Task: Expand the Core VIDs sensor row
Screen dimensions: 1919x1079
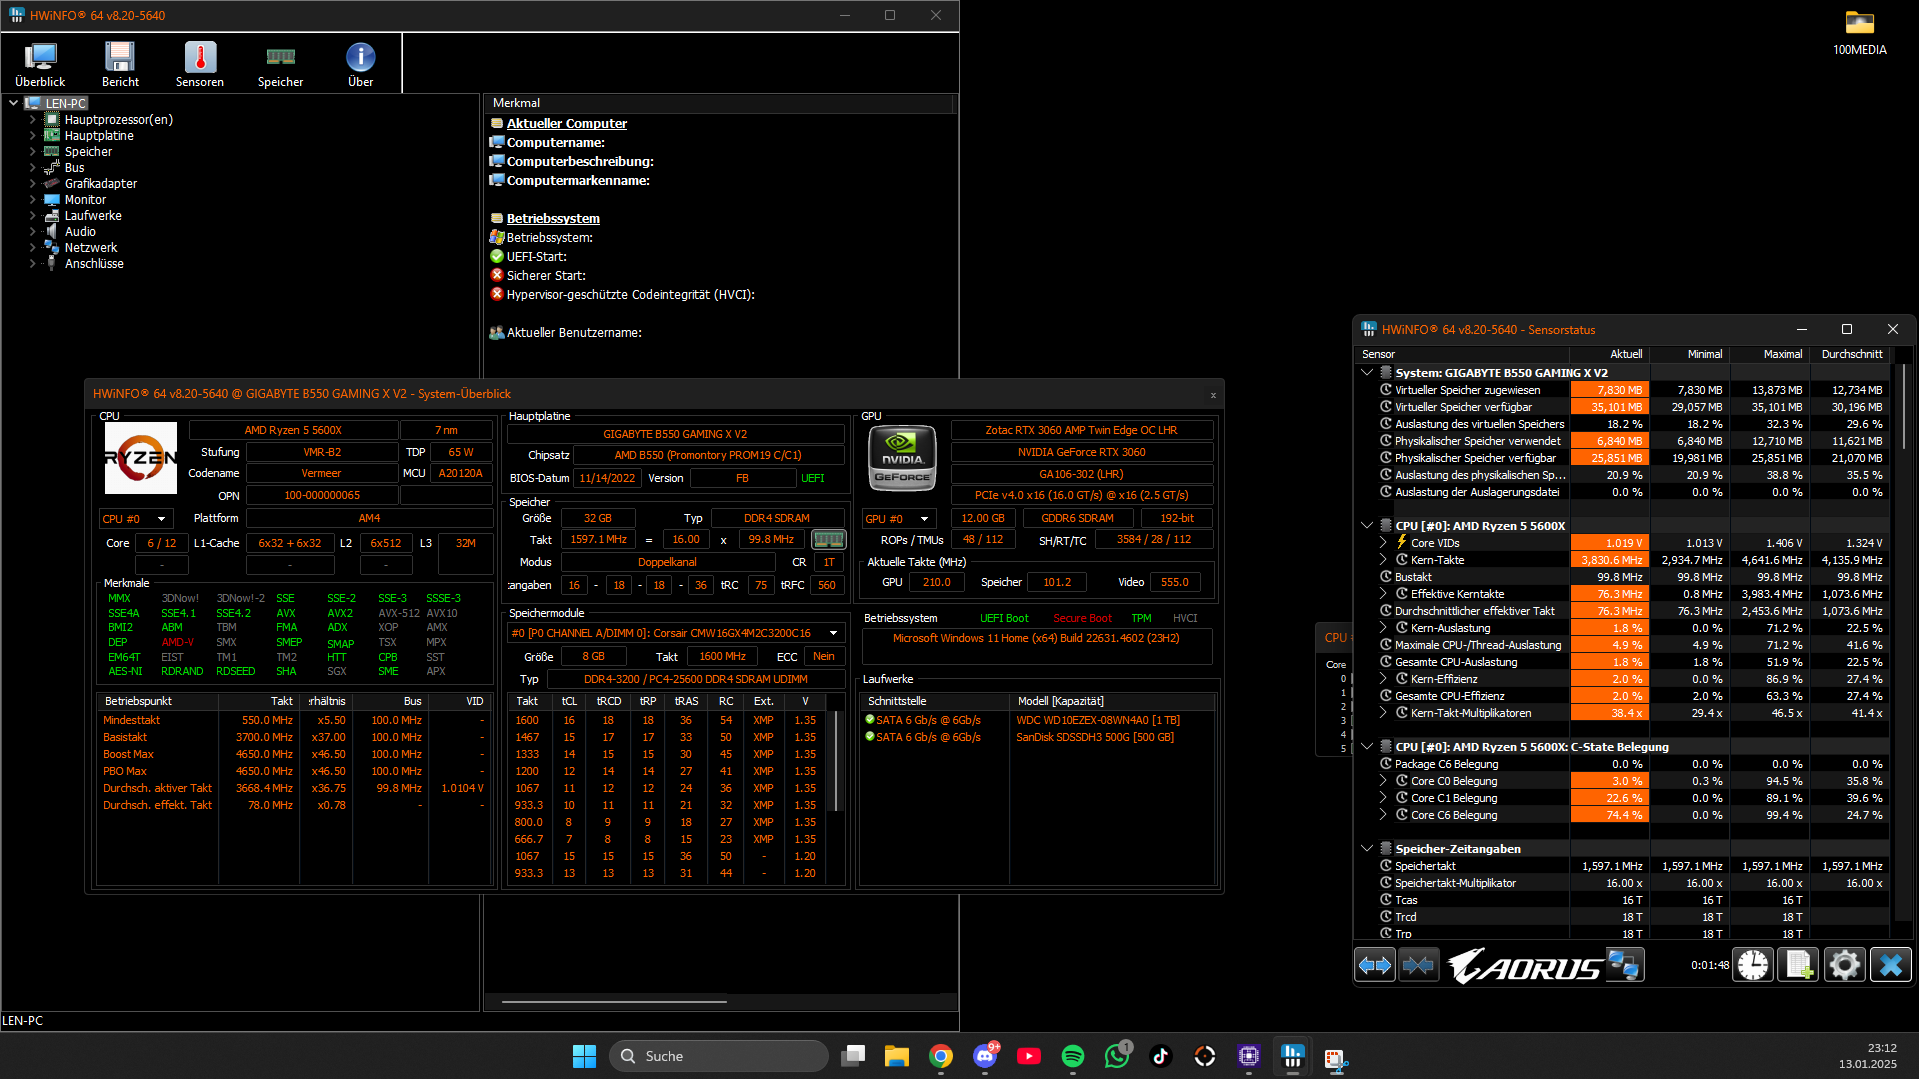Action: pyautogui.click(x=1383, y=543)
